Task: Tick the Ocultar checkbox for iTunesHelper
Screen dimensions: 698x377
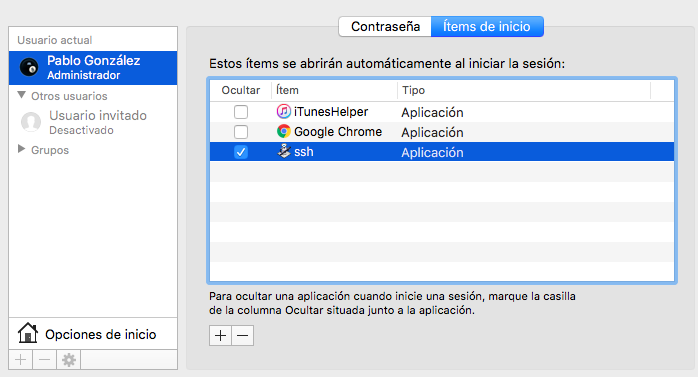Action: tap(241, 112)
